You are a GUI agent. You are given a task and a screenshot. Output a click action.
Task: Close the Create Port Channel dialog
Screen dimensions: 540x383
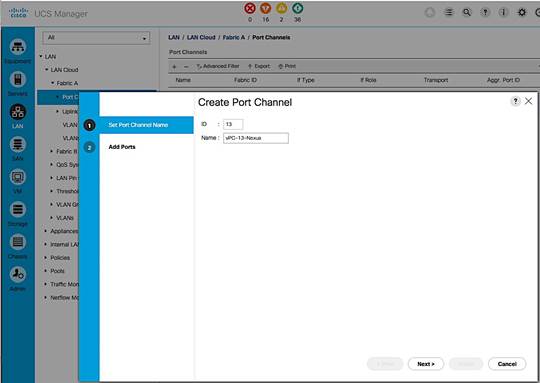coord(528,101)
